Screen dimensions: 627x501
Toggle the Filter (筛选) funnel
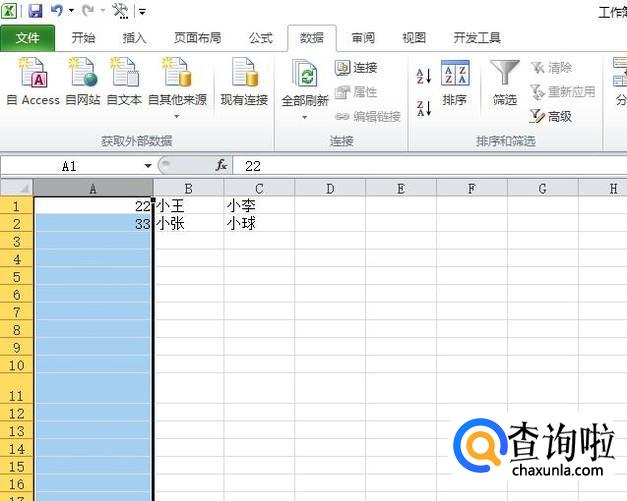tap(505, 83)
